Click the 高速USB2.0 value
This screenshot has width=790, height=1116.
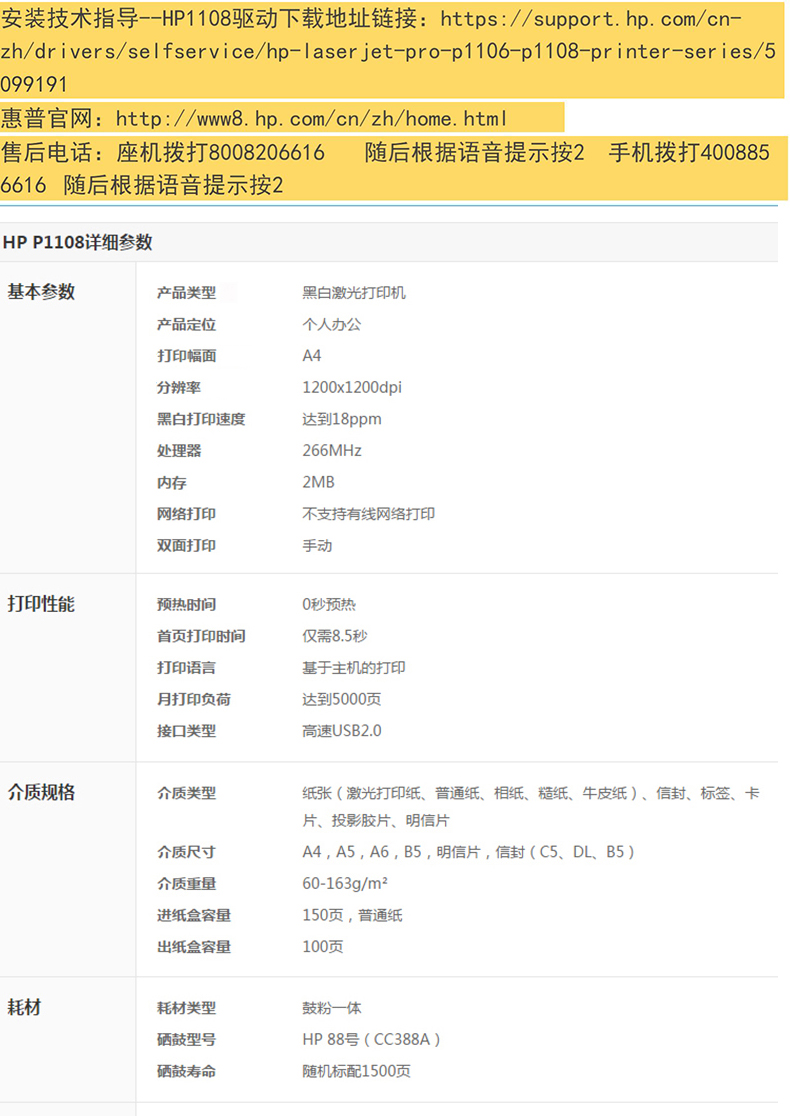(342, 731)
